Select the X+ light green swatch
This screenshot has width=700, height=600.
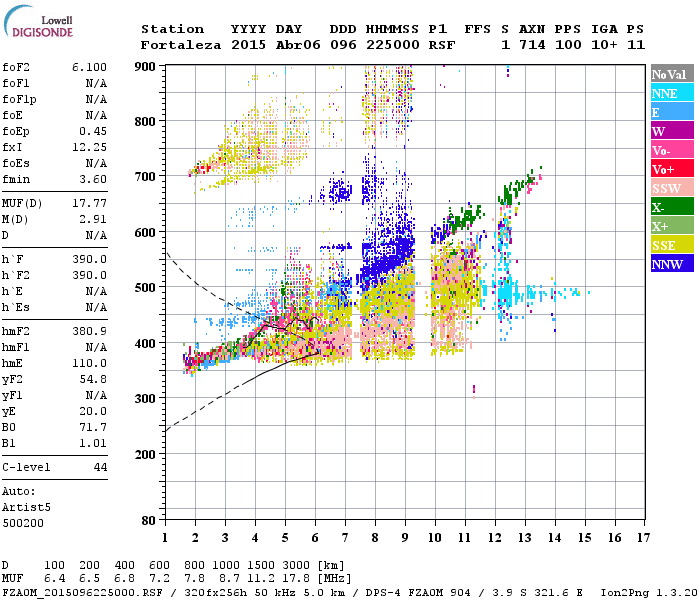coord(672,225)
